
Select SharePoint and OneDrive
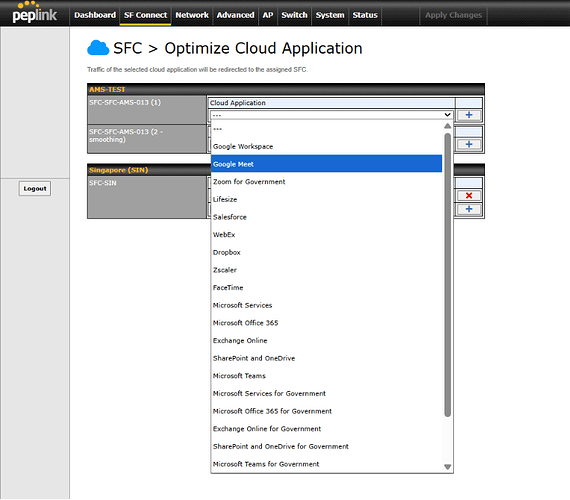[x=326, y=358]
